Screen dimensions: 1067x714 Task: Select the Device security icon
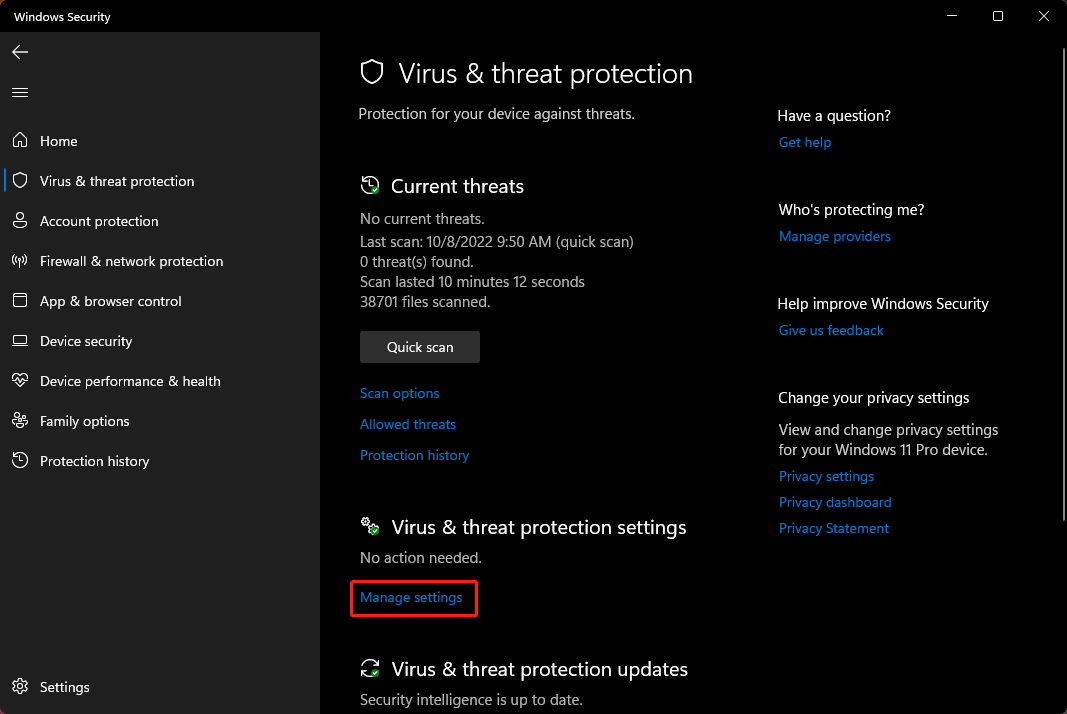[x=20, y=341]
